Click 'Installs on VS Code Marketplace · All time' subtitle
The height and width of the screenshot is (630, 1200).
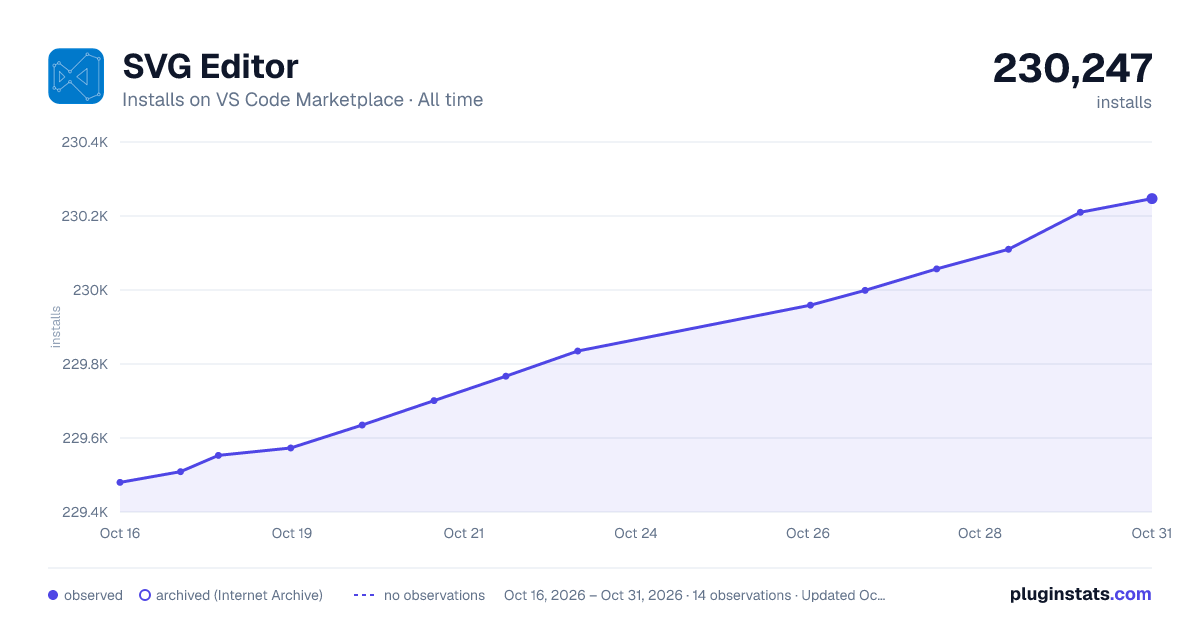[302, 100]
